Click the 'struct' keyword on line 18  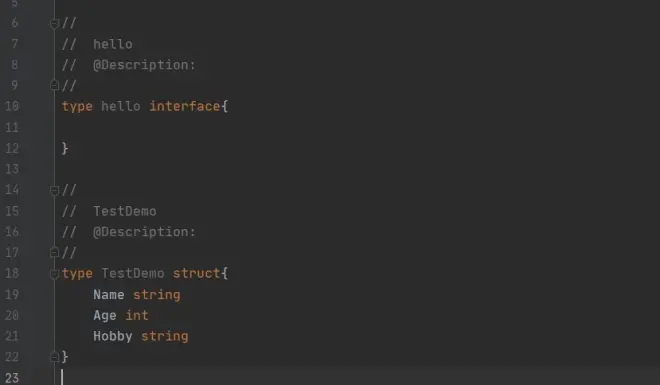point(197,273)
